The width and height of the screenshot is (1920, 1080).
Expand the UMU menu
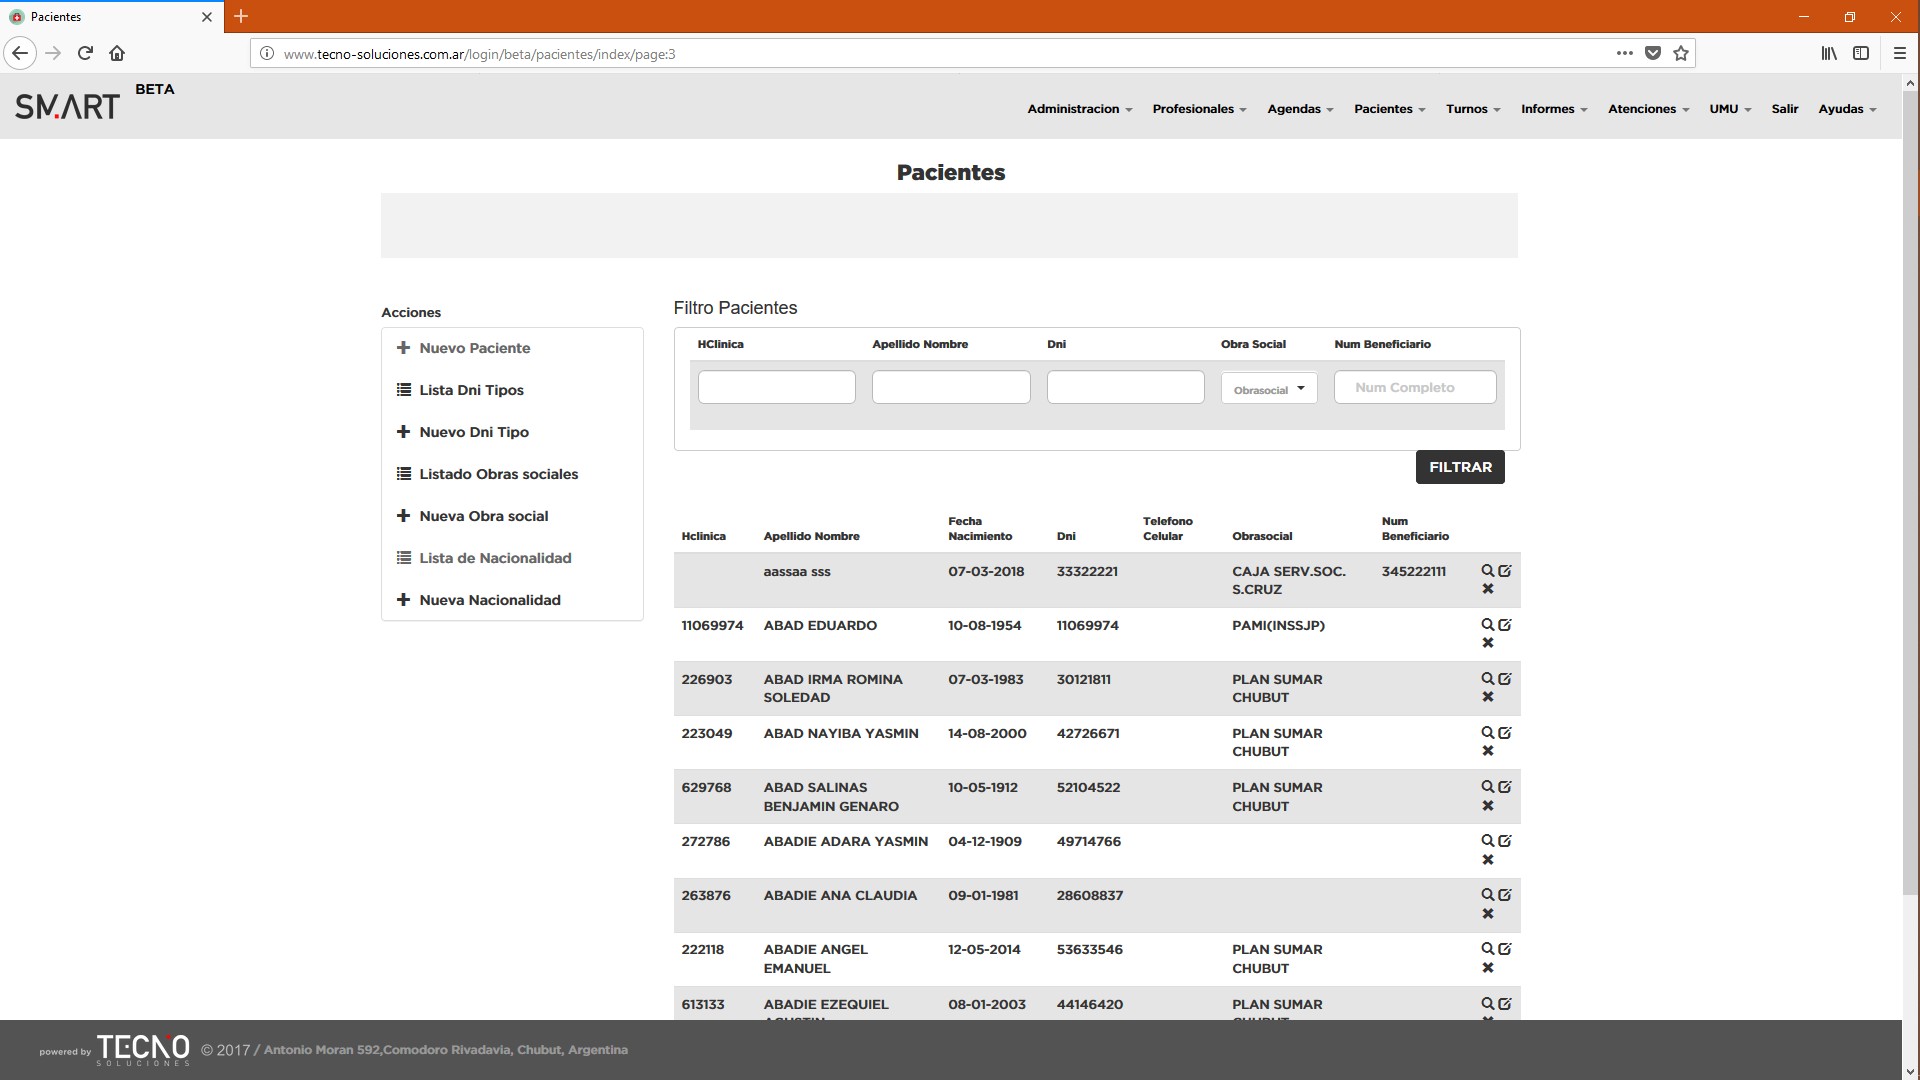(1730, 109)
